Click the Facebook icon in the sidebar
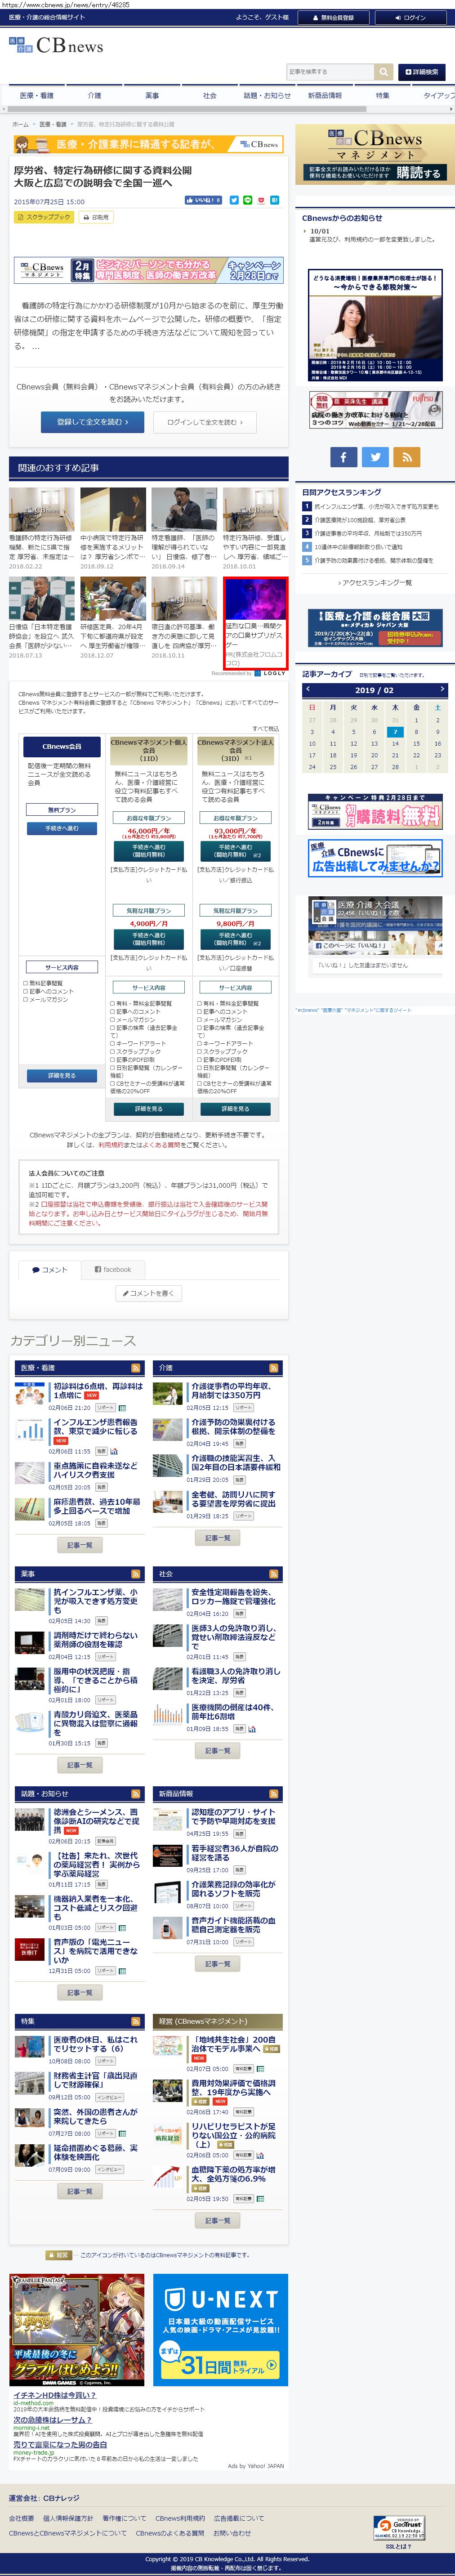 pyautogui.click(x=343, y=456)
